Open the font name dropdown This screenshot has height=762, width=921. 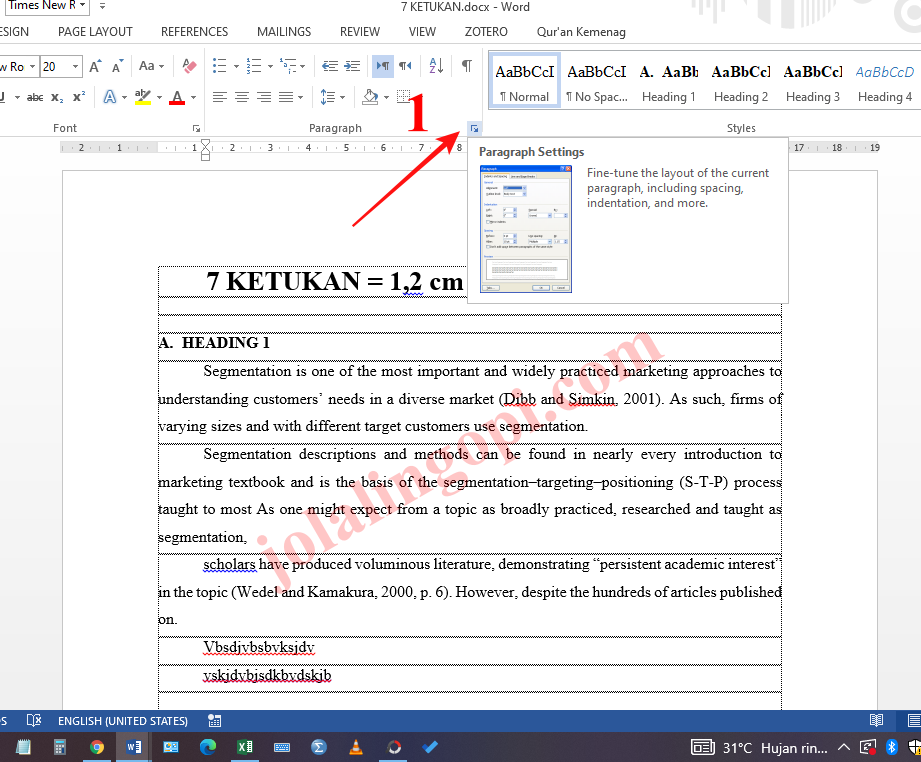tap(32, 66)
